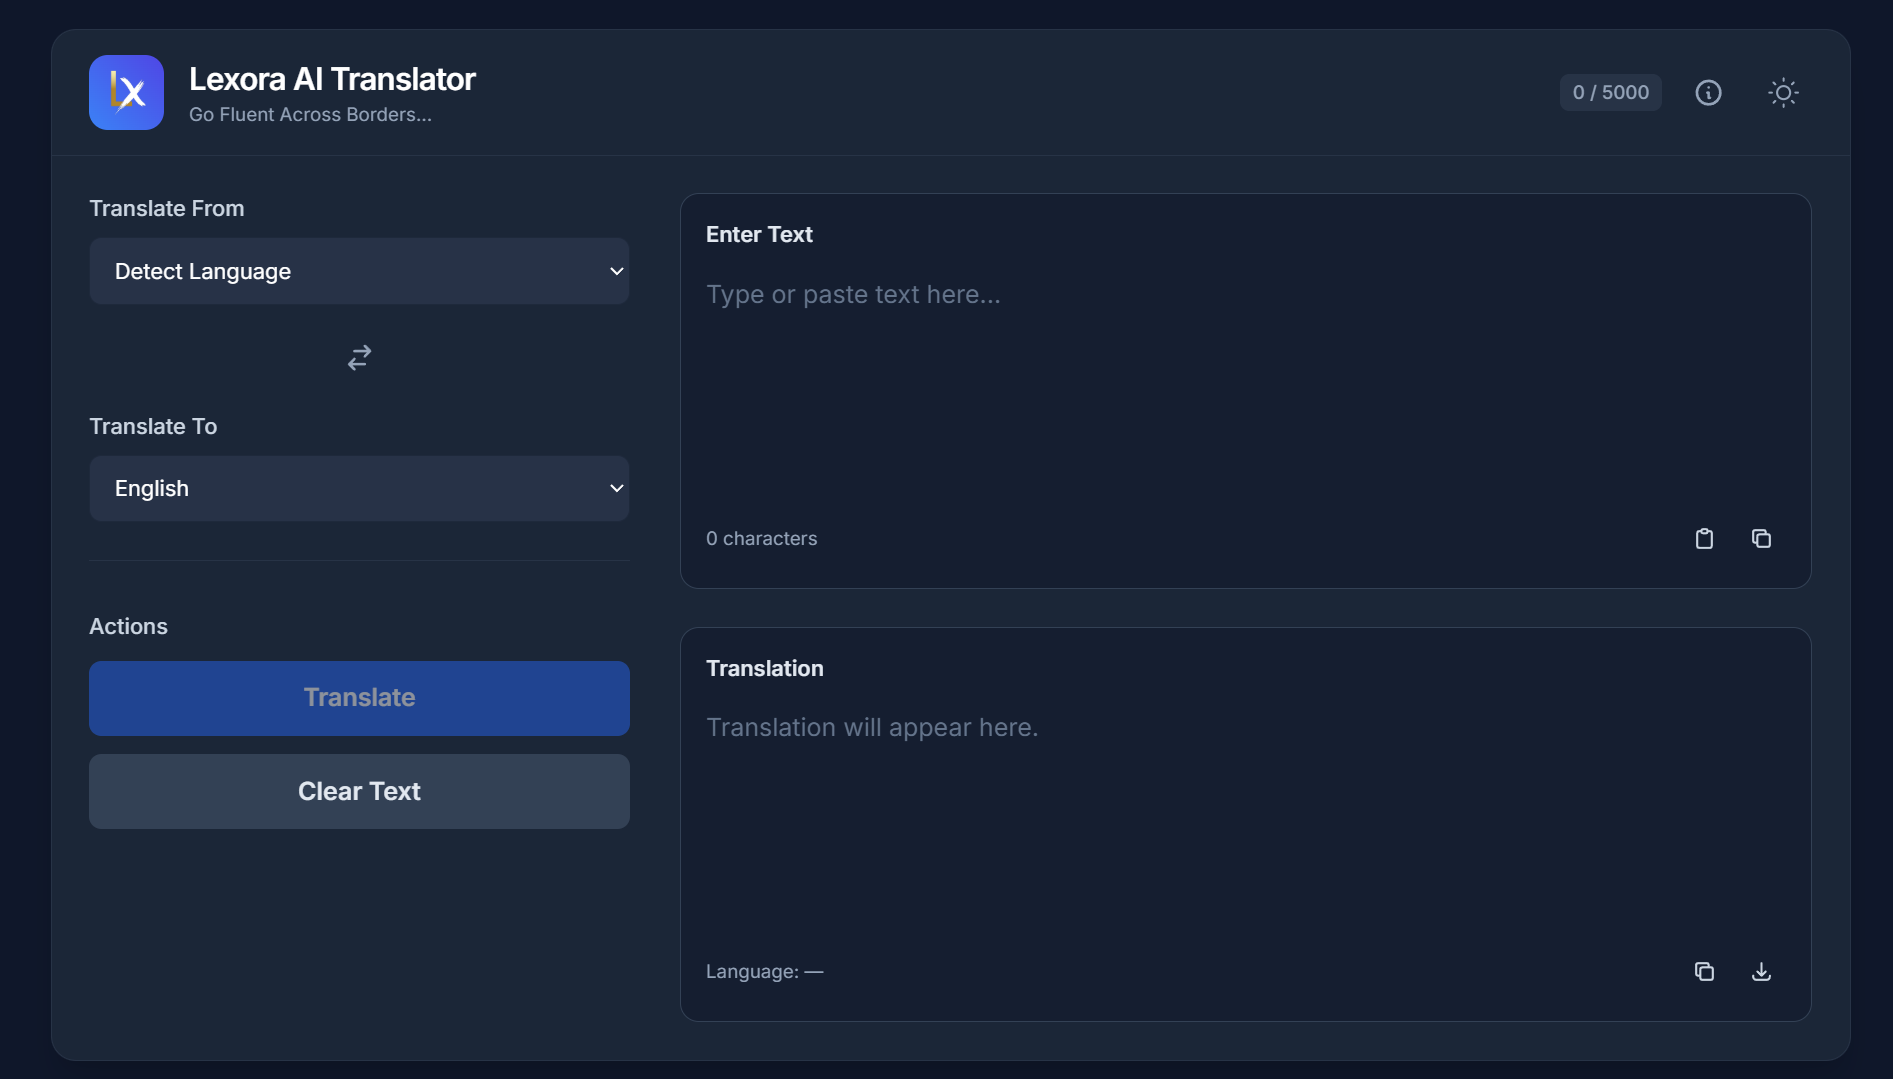1893x1079 pixels.
Task: Click the 0 / 5000 character counter
Action: point(1610,93)
